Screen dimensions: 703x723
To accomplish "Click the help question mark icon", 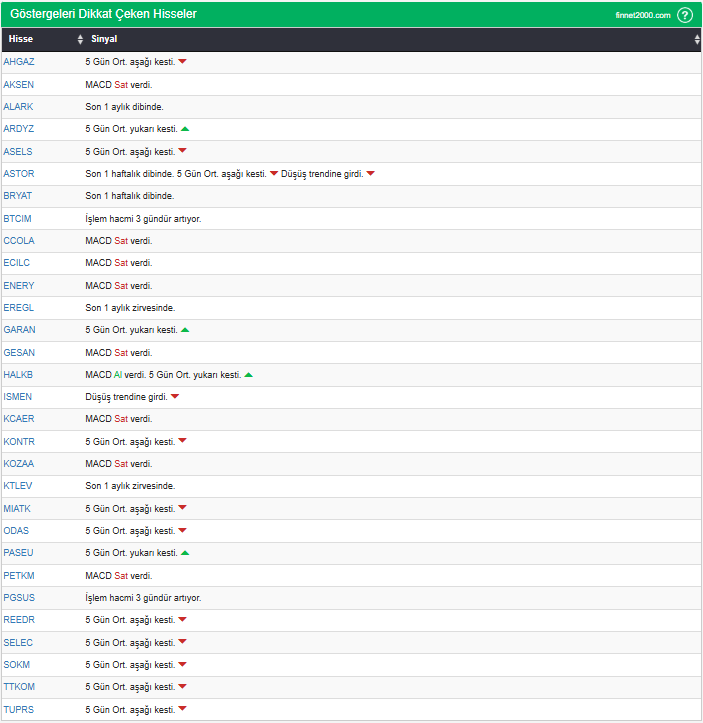I will [684, 15].
